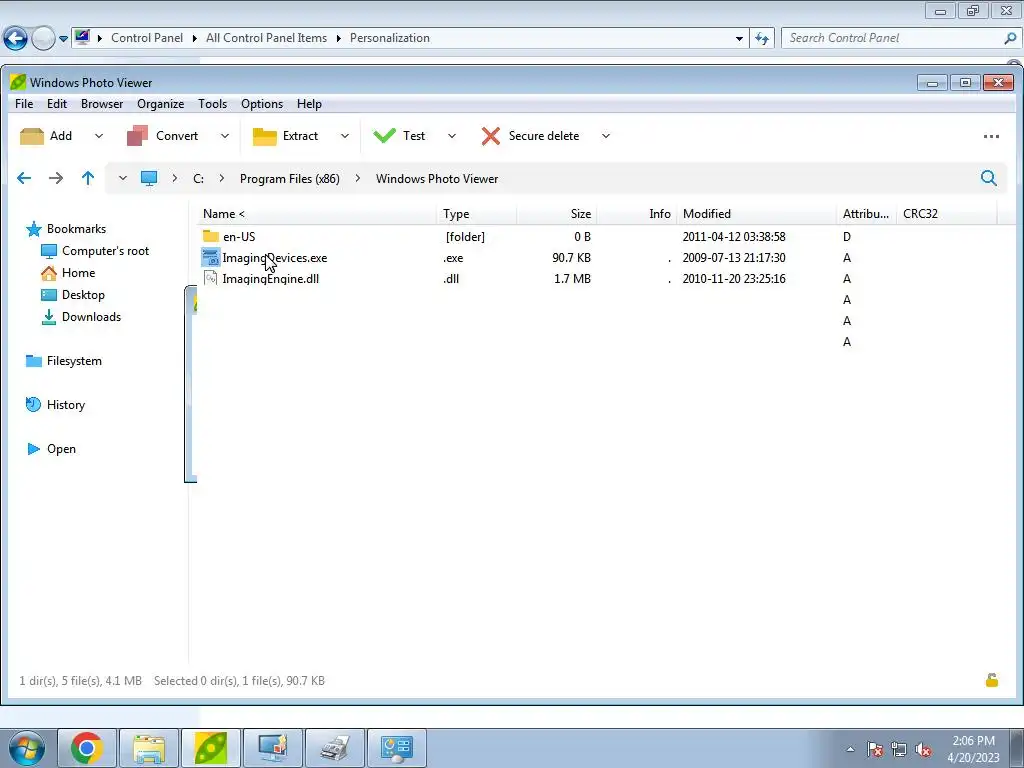The height and width of the screenshot is (768, 1024).
Task: Go forward with the right arrow
Action: click(56, 178)
